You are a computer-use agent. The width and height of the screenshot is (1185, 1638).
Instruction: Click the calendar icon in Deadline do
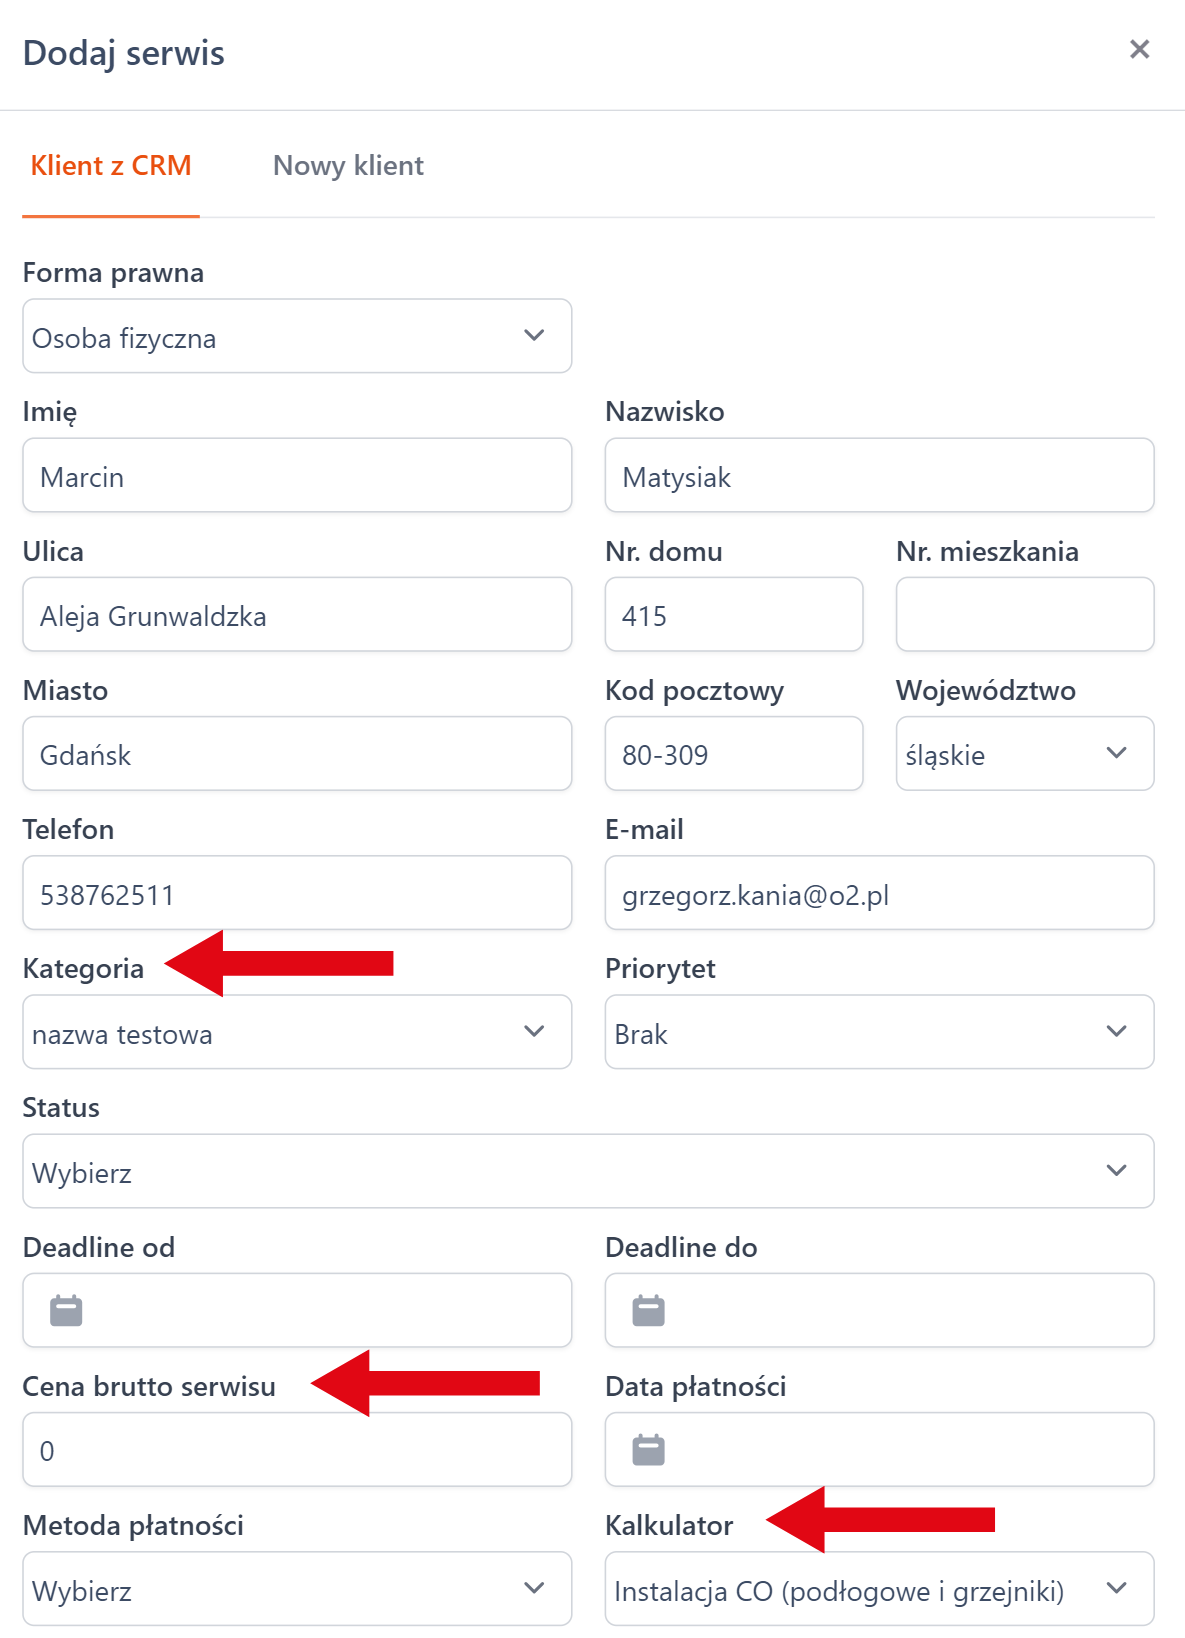pyautogui.click(x=648, y=1310)
